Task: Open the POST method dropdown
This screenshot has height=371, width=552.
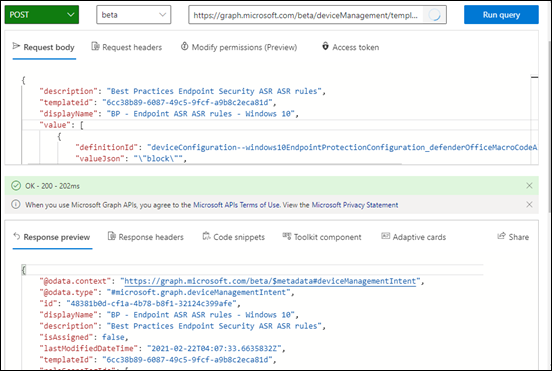Action: tap(42, 15)
